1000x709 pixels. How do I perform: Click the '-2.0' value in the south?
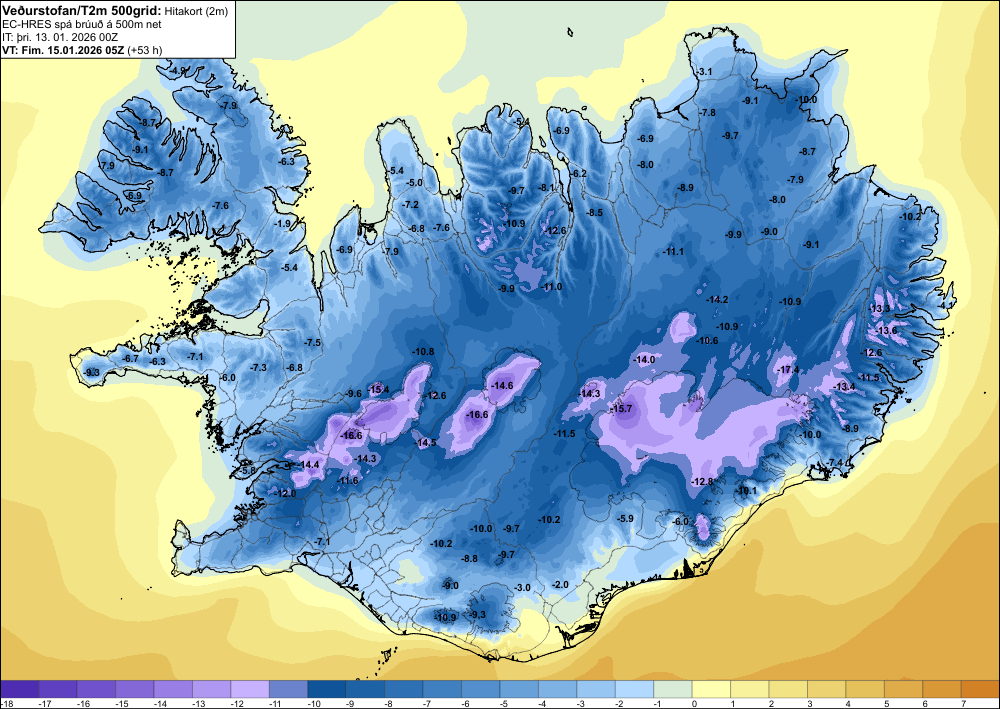click(x=560, y=585)
